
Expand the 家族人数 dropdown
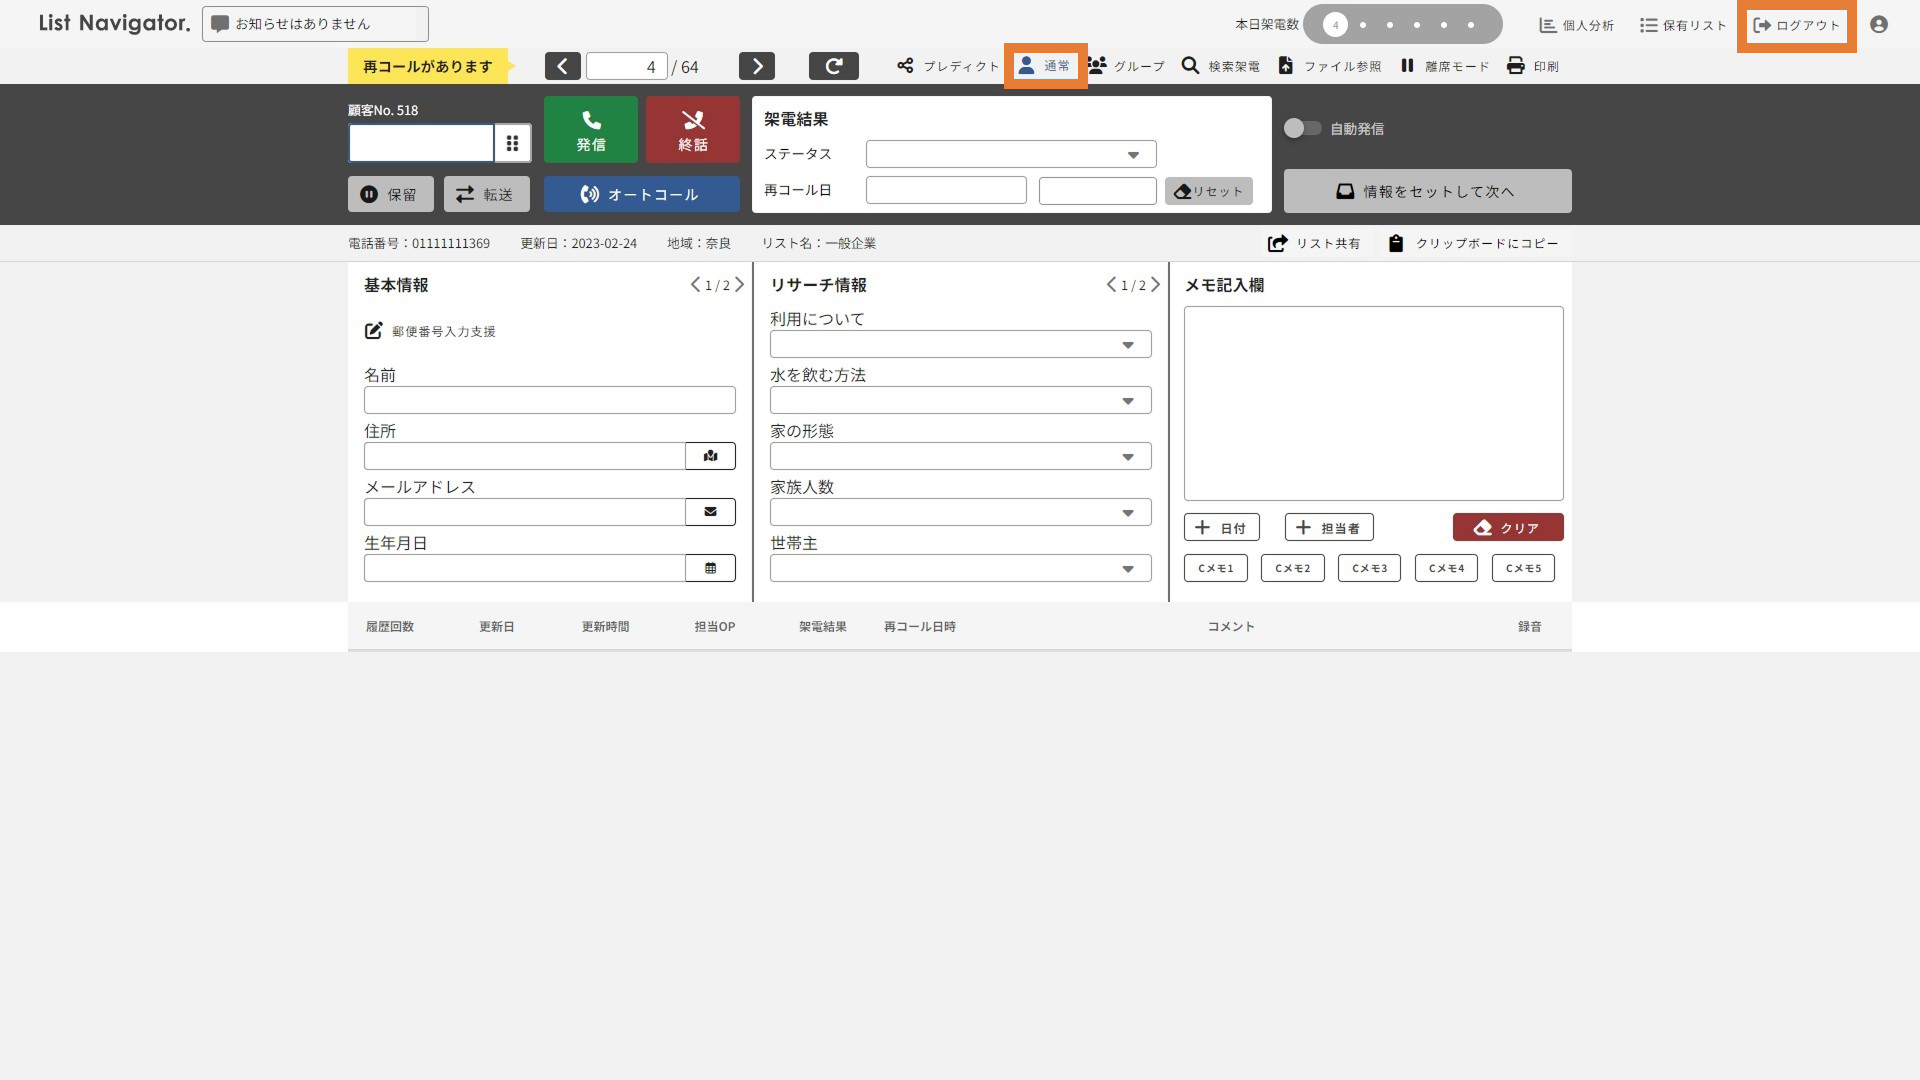[960, 512]
